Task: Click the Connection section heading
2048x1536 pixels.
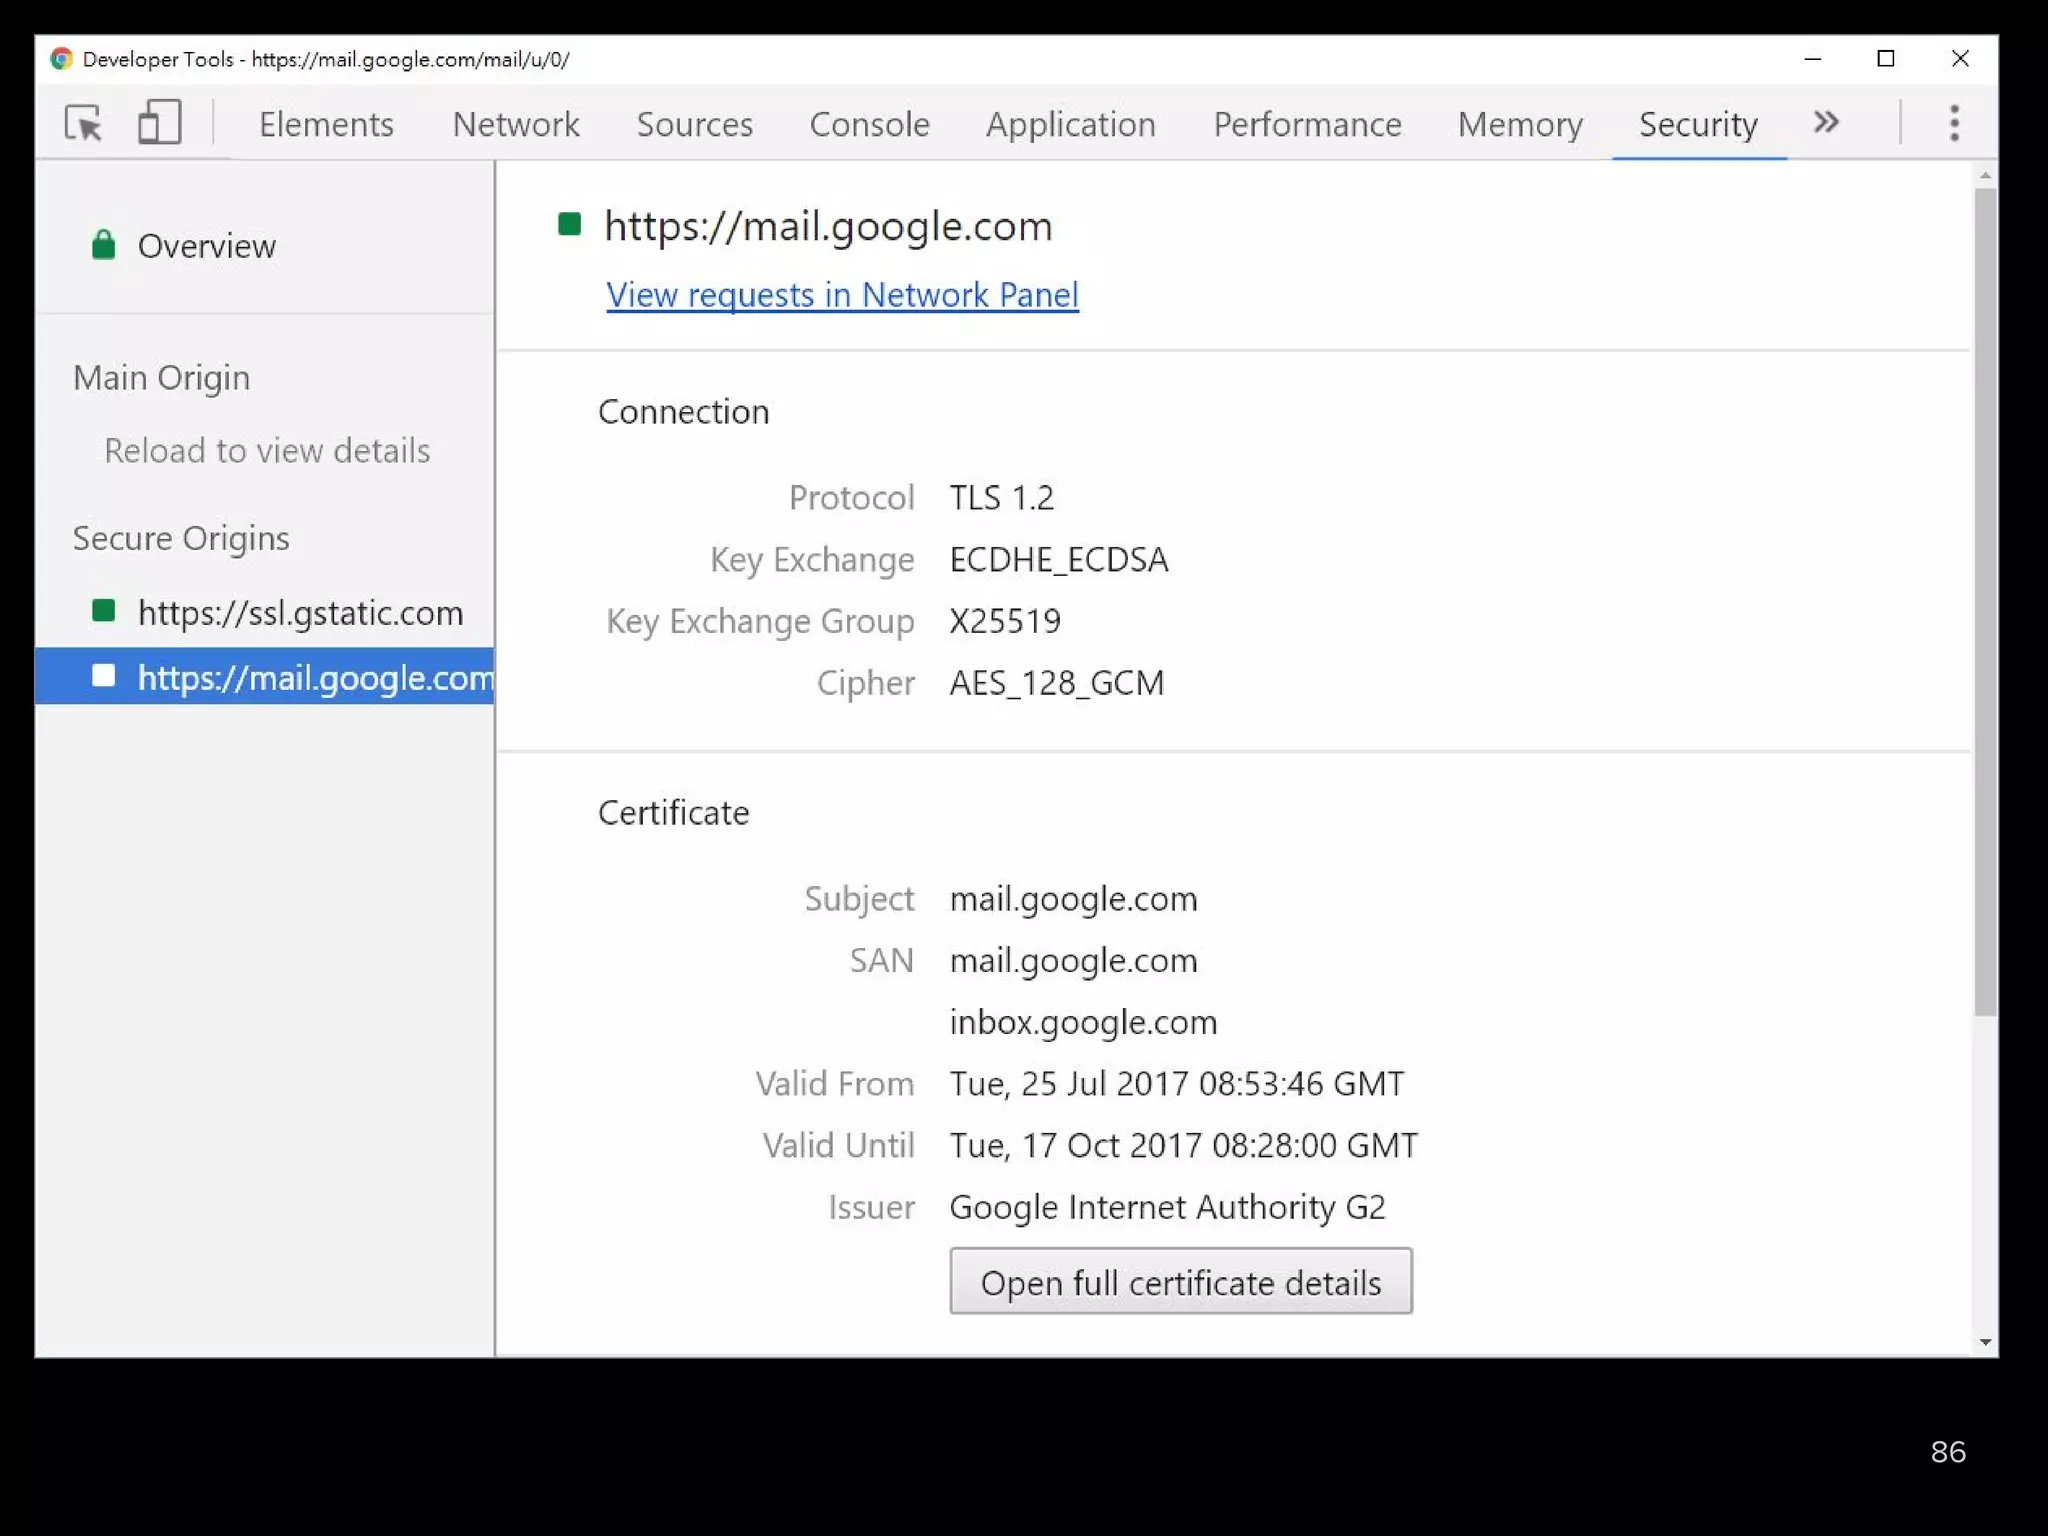Action: coord(683,412)
